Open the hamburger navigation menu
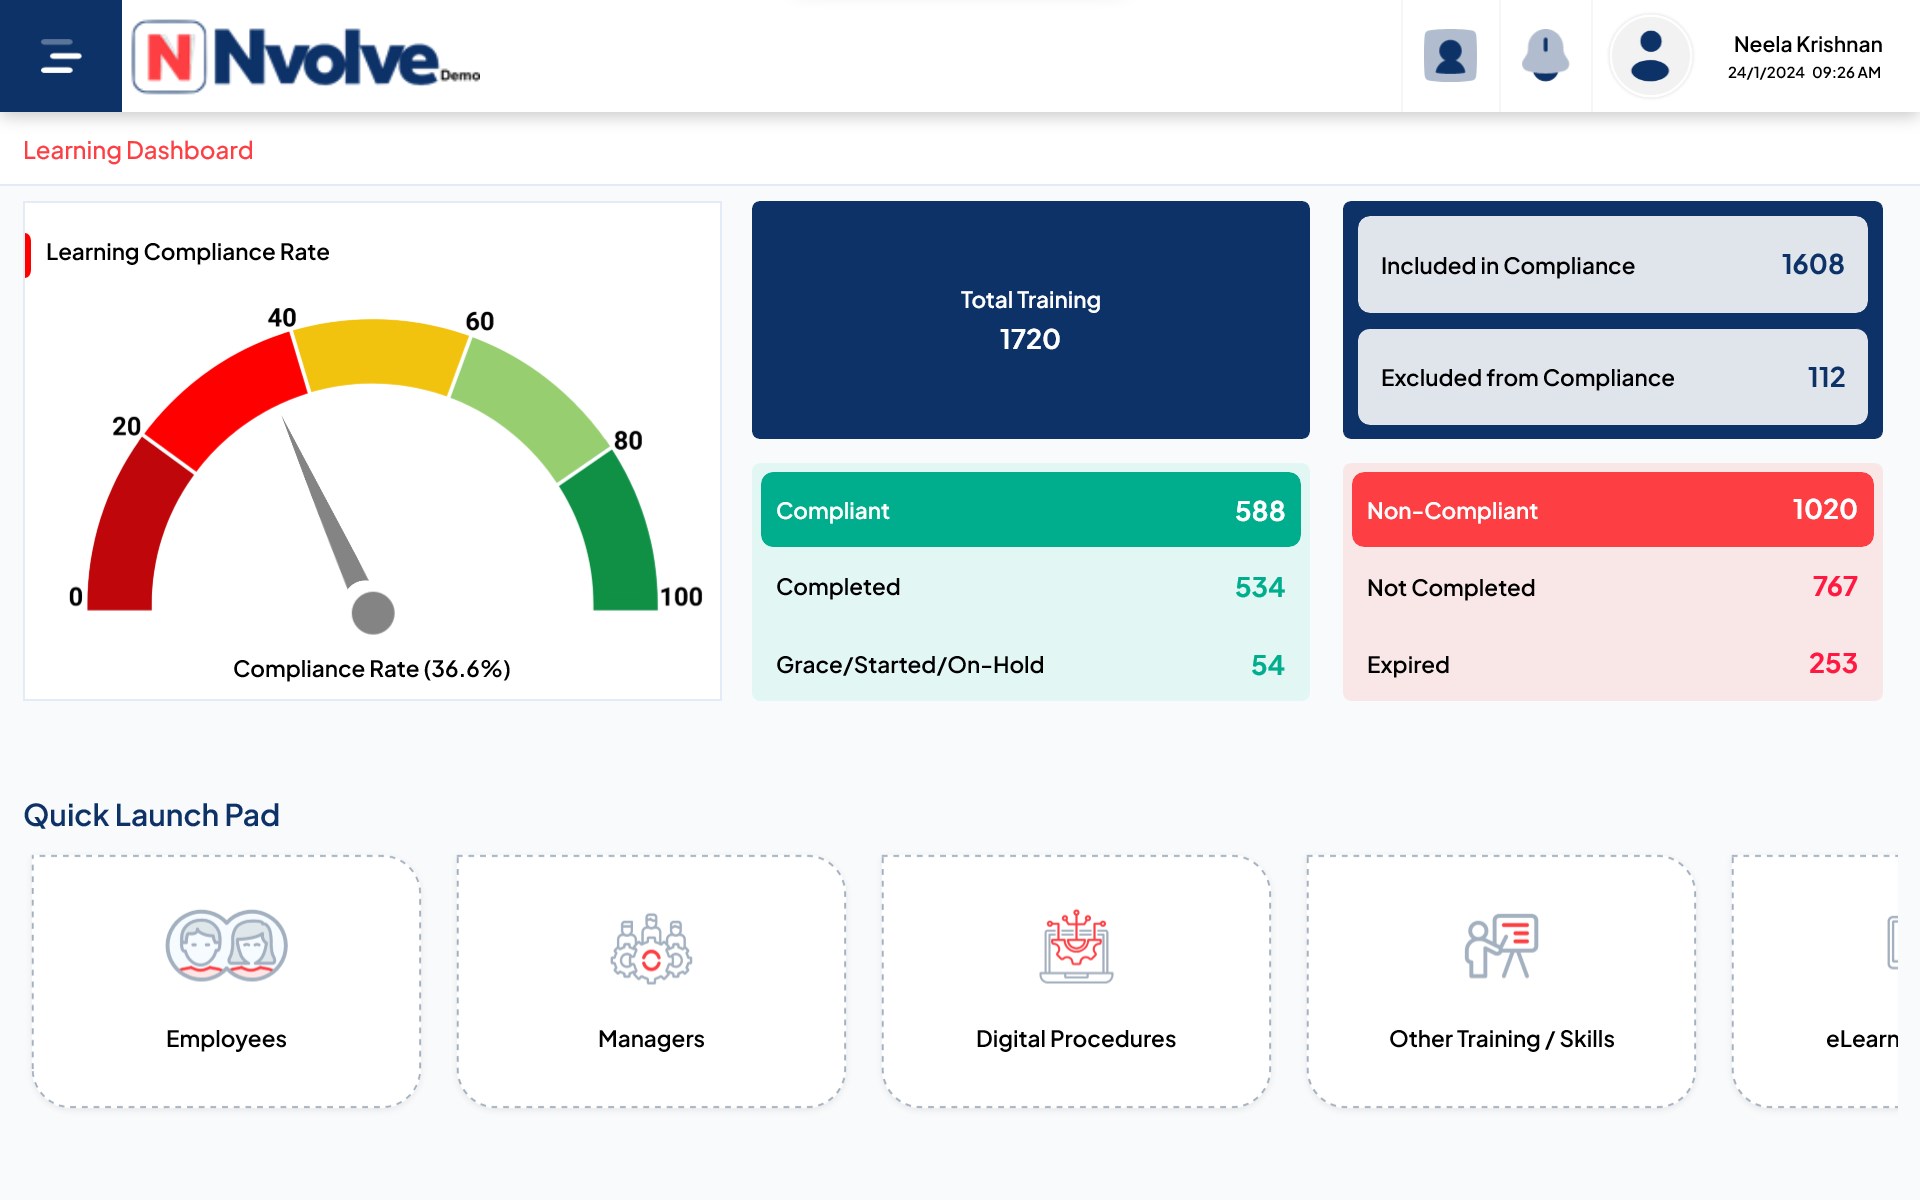Screen dimensions: 1920x1200 [x=60, y=56]
